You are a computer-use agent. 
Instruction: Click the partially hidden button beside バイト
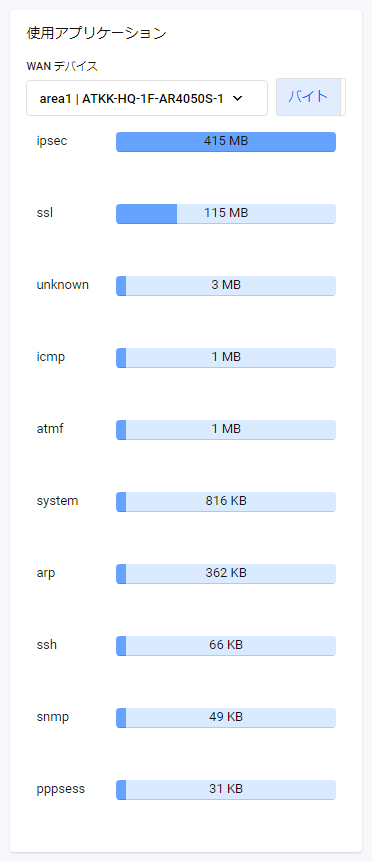pyautogui.click(x=343, y=97)
